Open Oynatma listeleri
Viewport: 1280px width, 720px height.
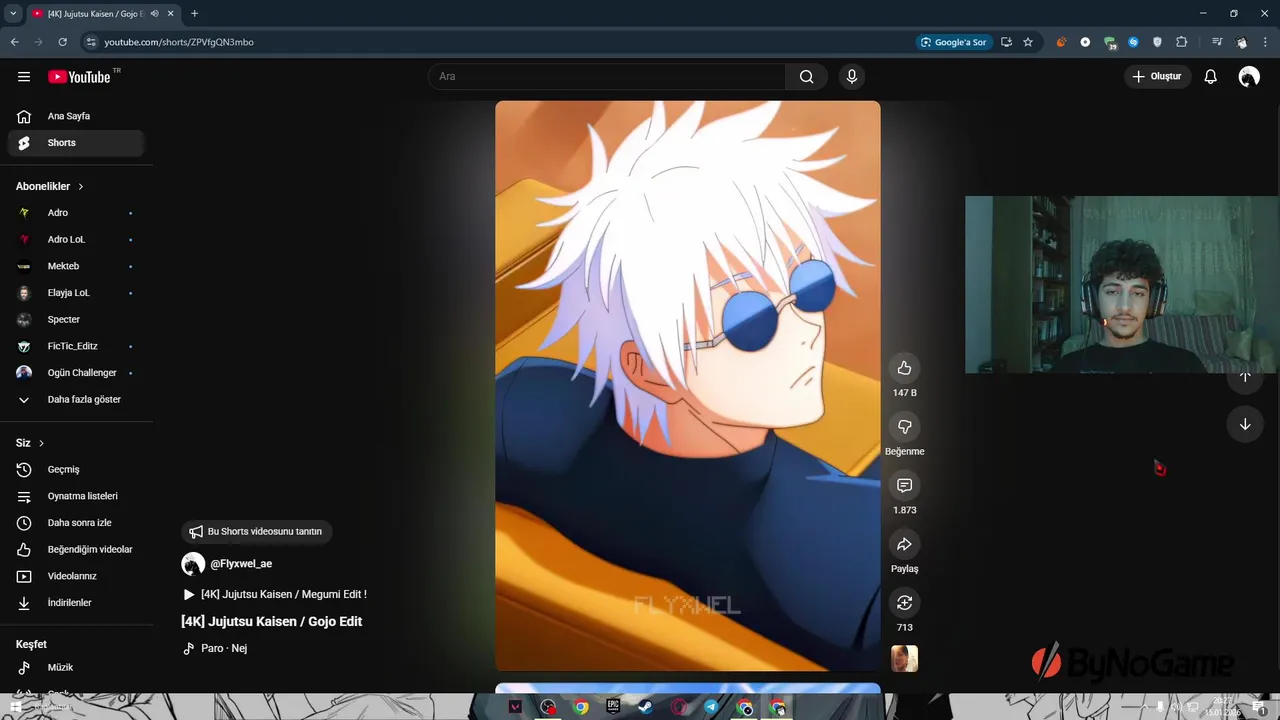click(x=76, y=496)
